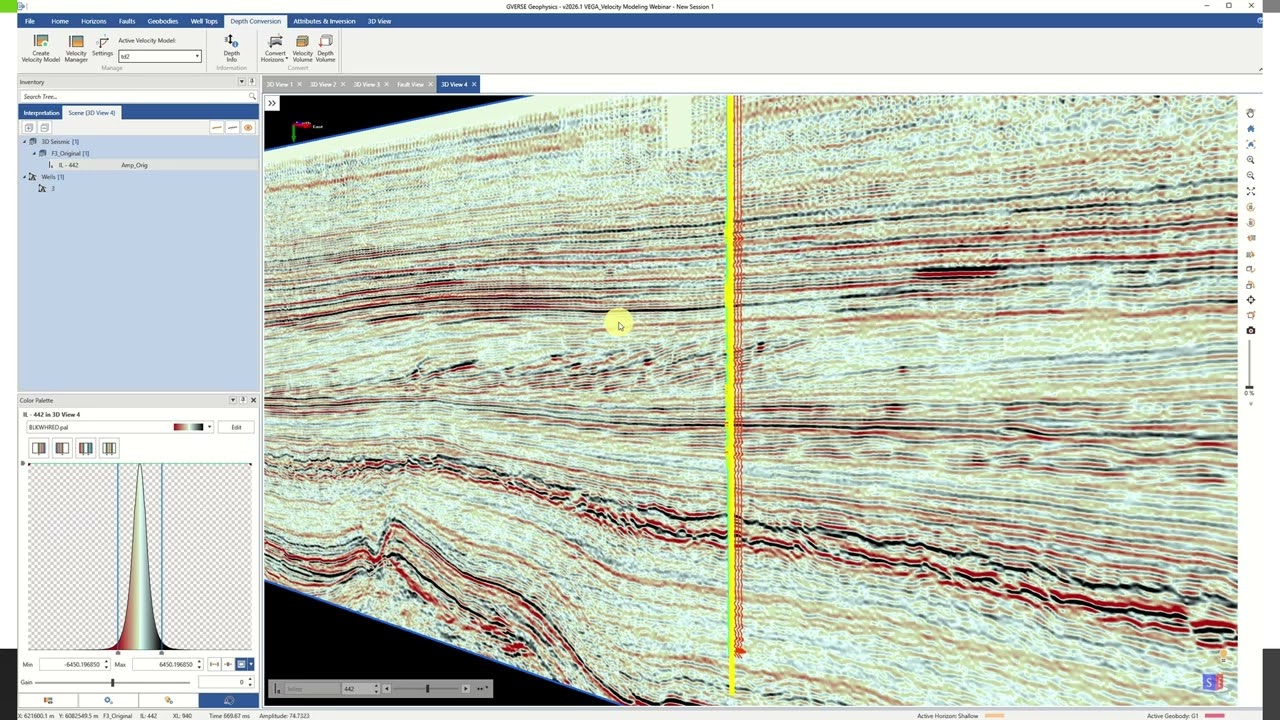Step inline slider left arrow
Viewport: 1280px width, 720px height.
coord(387,688)
